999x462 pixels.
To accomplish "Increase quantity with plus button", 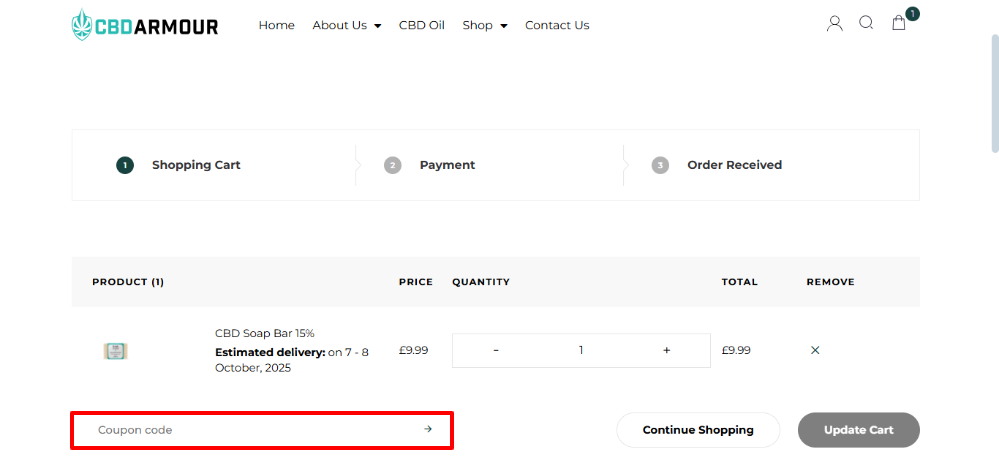I will click(666, 350).
